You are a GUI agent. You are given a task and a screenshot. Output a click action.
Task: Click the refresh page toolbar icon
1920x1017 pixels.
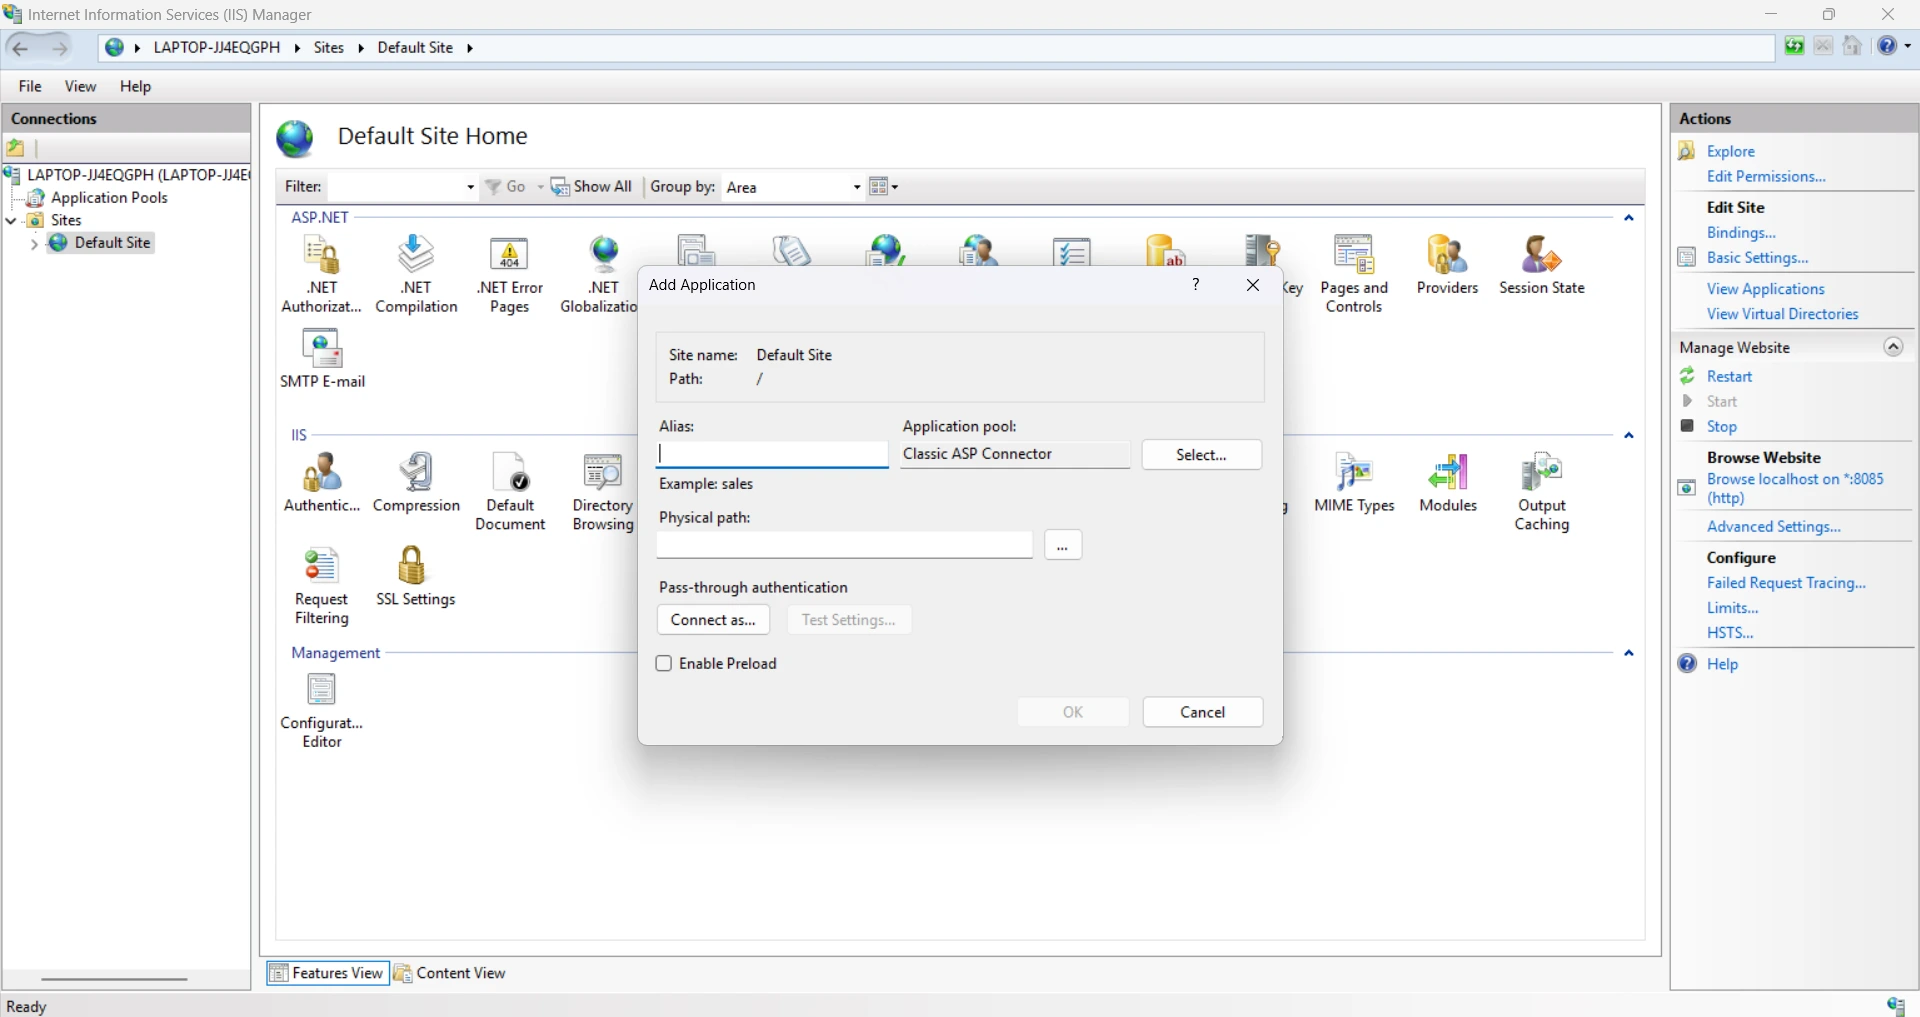[1795, 46]
